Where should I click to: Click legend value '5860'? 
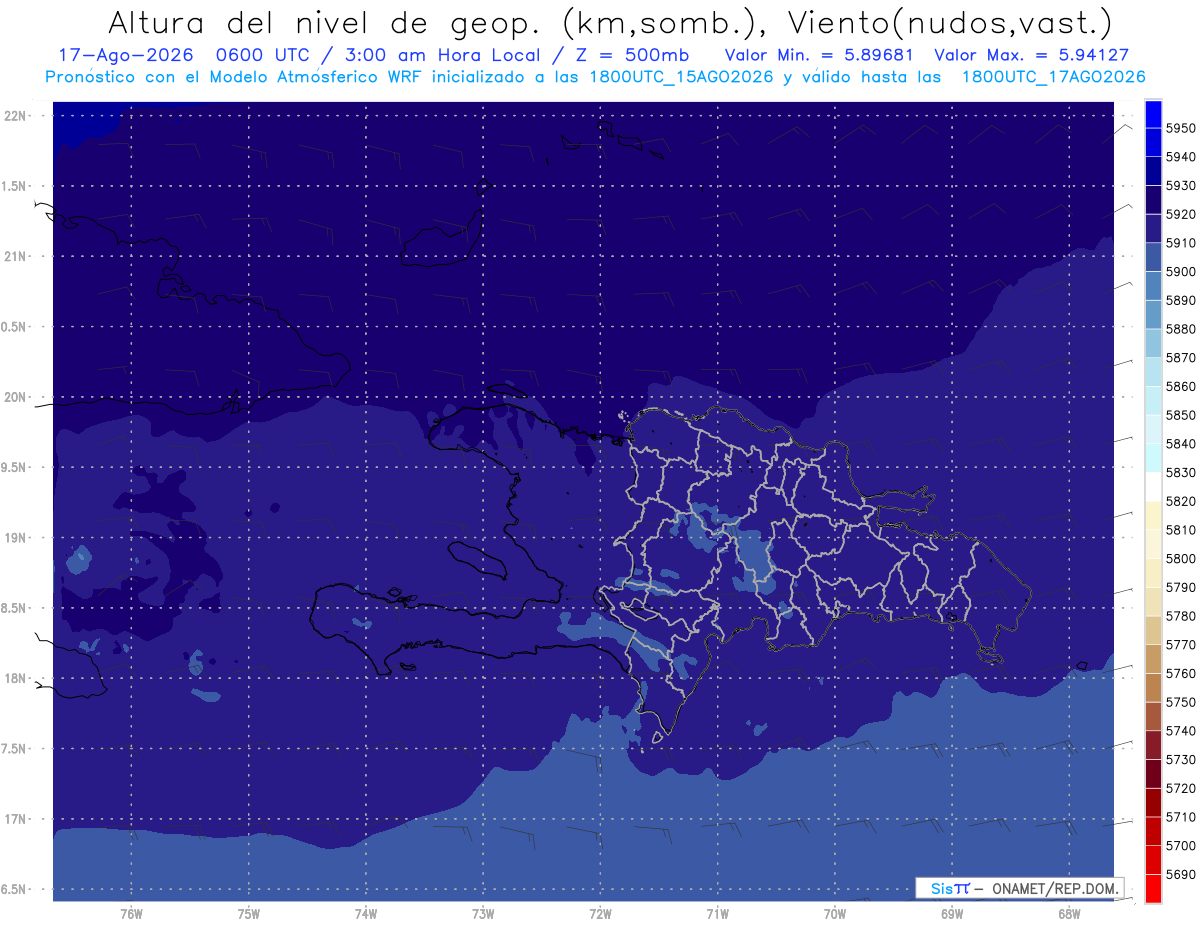pos(1180,387)
